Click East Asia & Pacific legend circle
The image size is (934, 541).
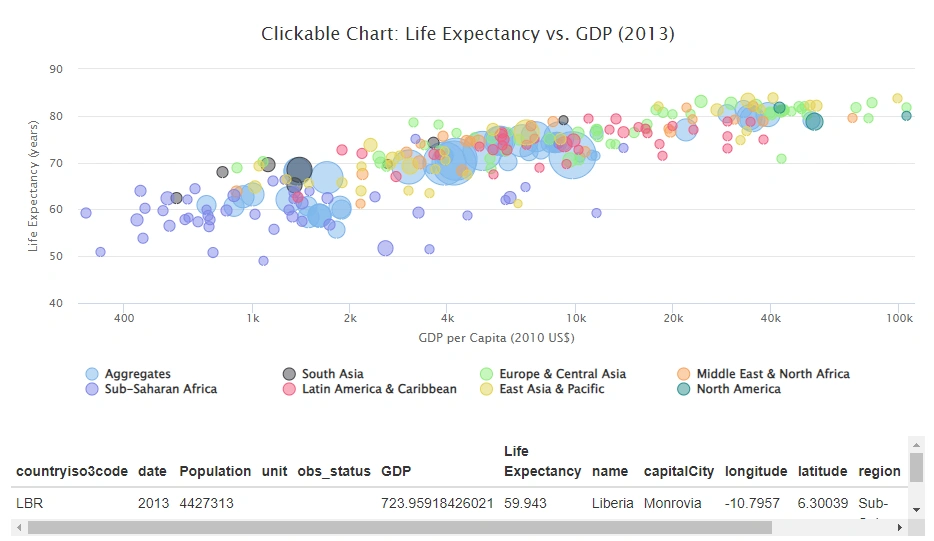pyautogui.click(x=487, y=389)
